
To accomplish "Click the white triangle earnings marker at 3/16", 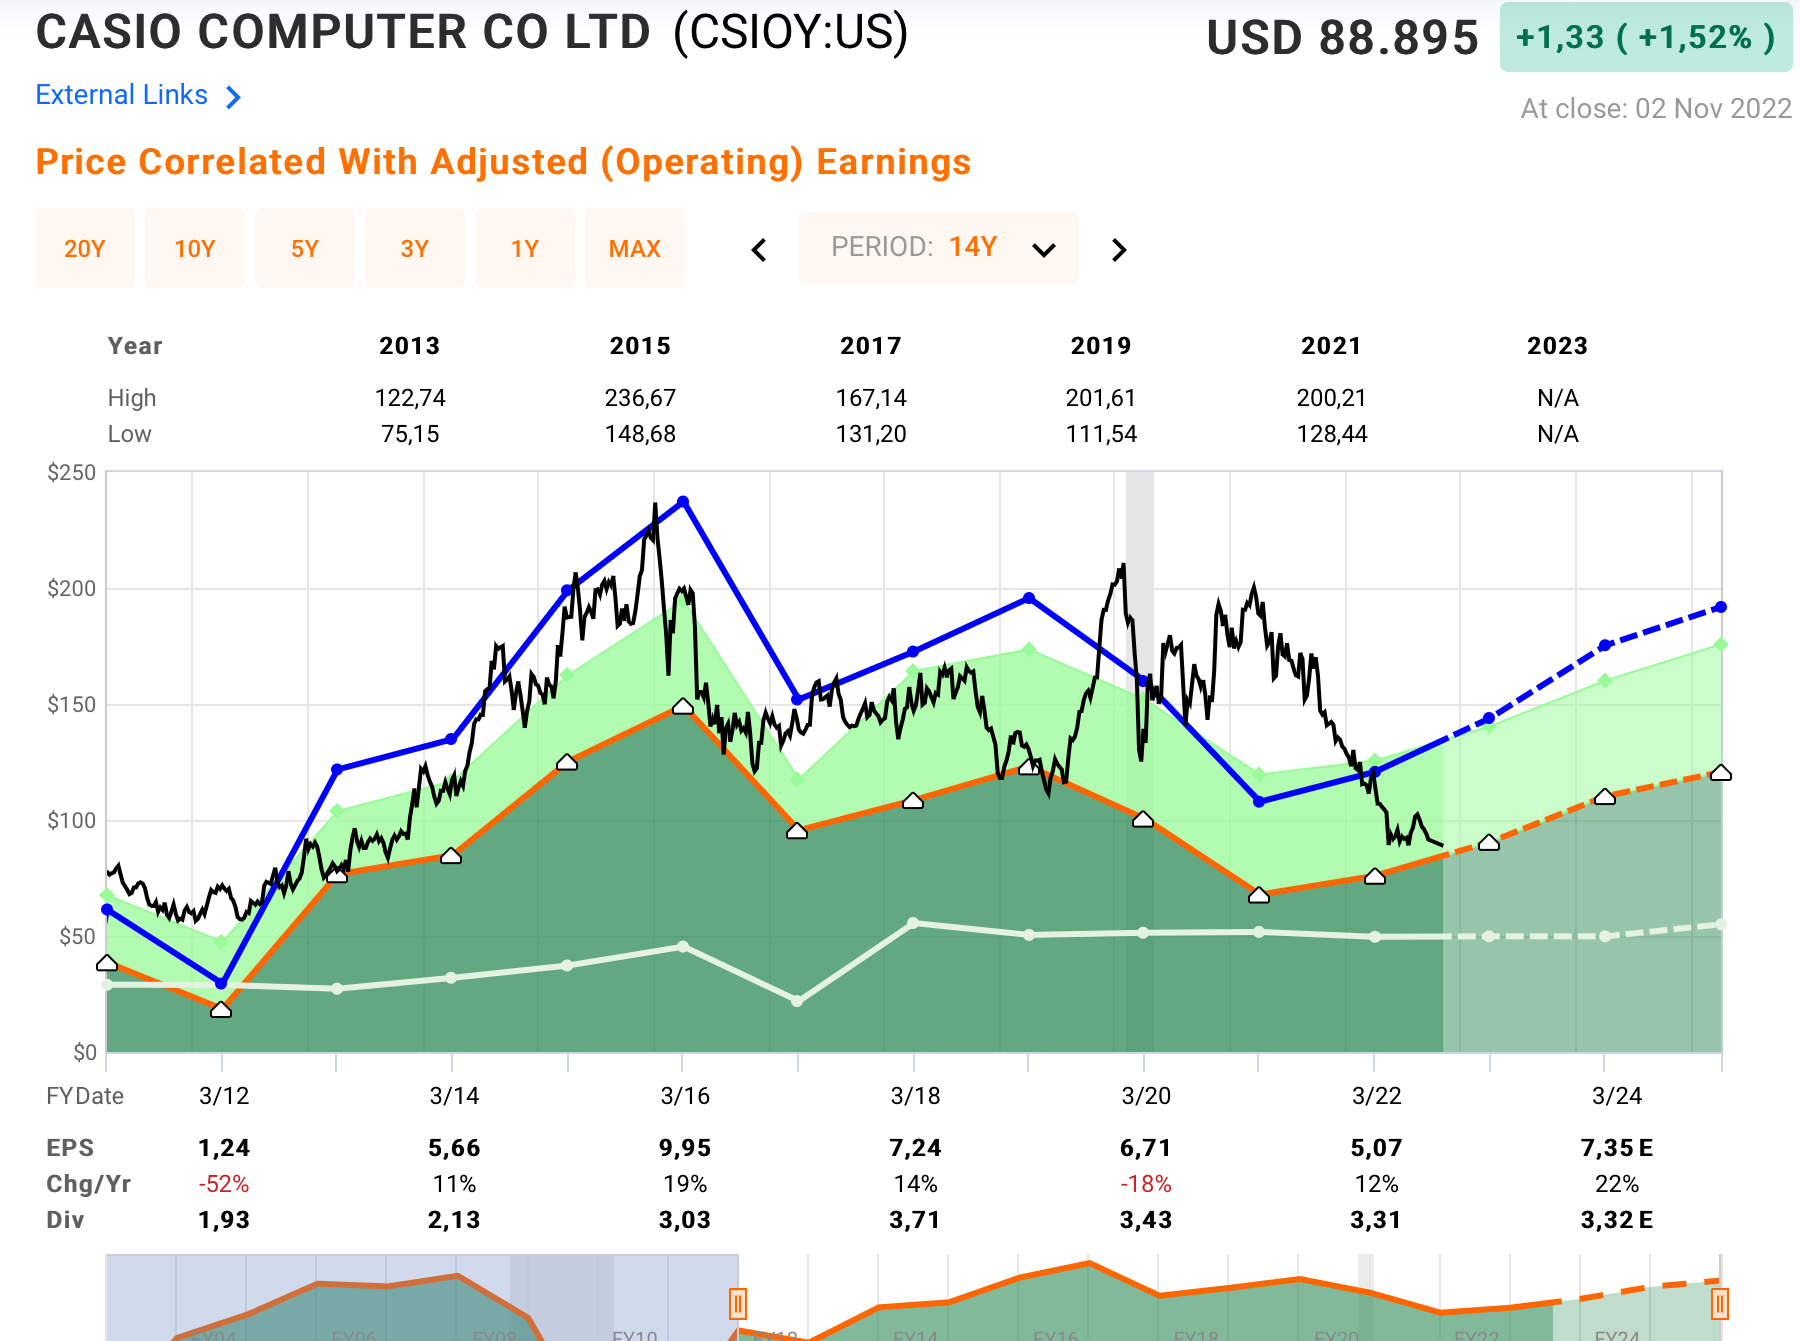I will point(683,707).
